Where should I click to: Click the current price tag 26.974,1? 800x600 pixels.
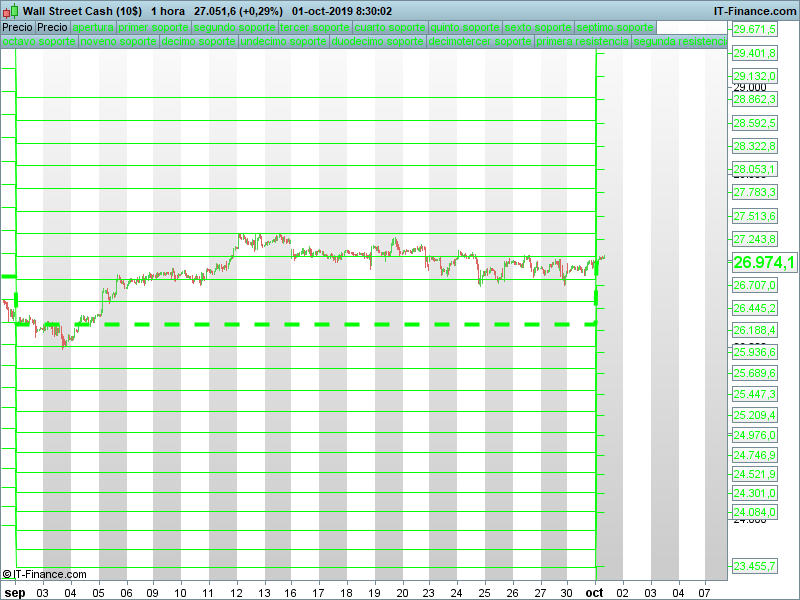[764, 263]
